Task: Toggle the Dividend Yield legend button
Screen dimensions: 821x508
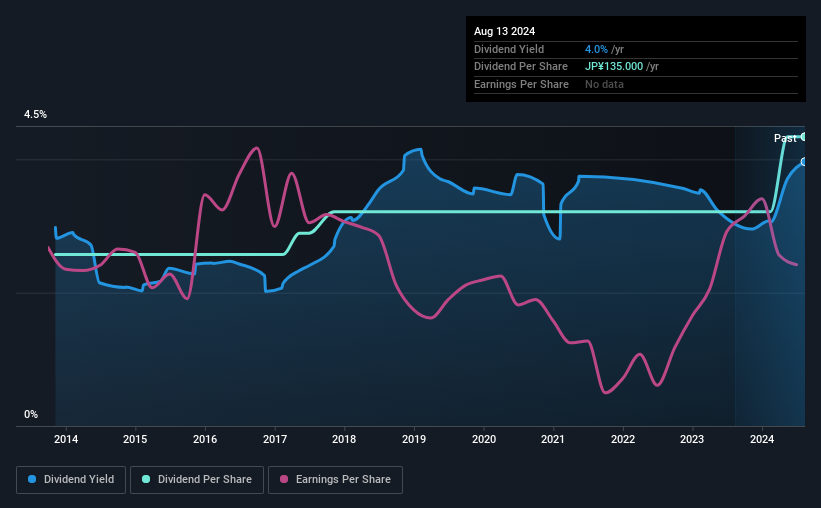Action: pos(71,479)
